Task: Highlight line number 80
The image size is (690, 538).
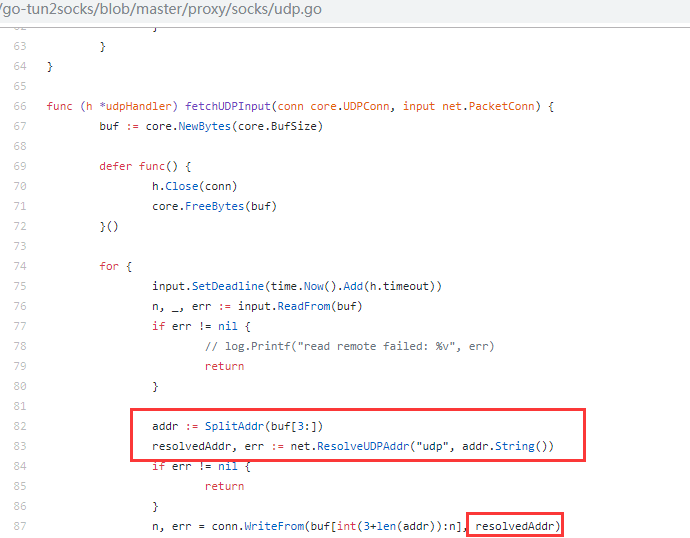Action: pos(20,386)
